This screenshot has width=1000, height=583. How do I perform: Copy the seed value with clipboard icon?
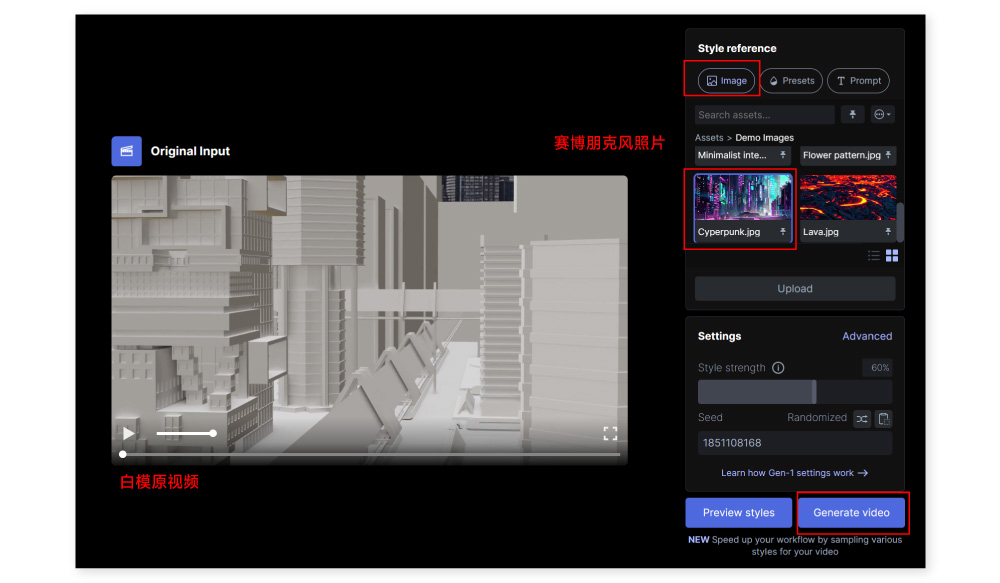click(x=883, y=419)
